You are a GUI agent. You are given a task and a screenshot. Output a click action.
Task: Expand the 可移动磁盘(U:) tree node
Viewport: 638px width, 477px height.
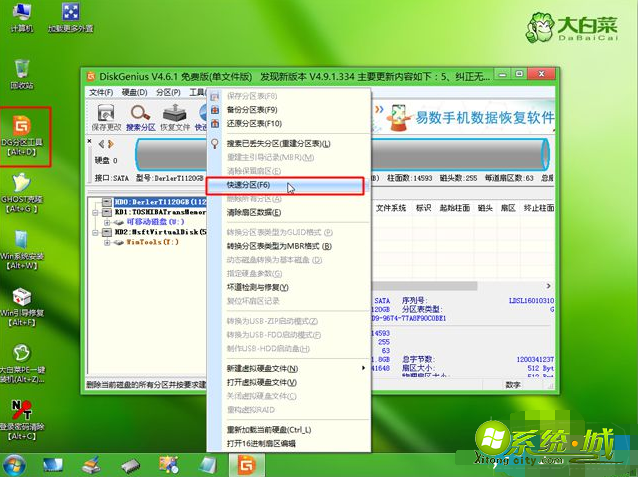107,222
